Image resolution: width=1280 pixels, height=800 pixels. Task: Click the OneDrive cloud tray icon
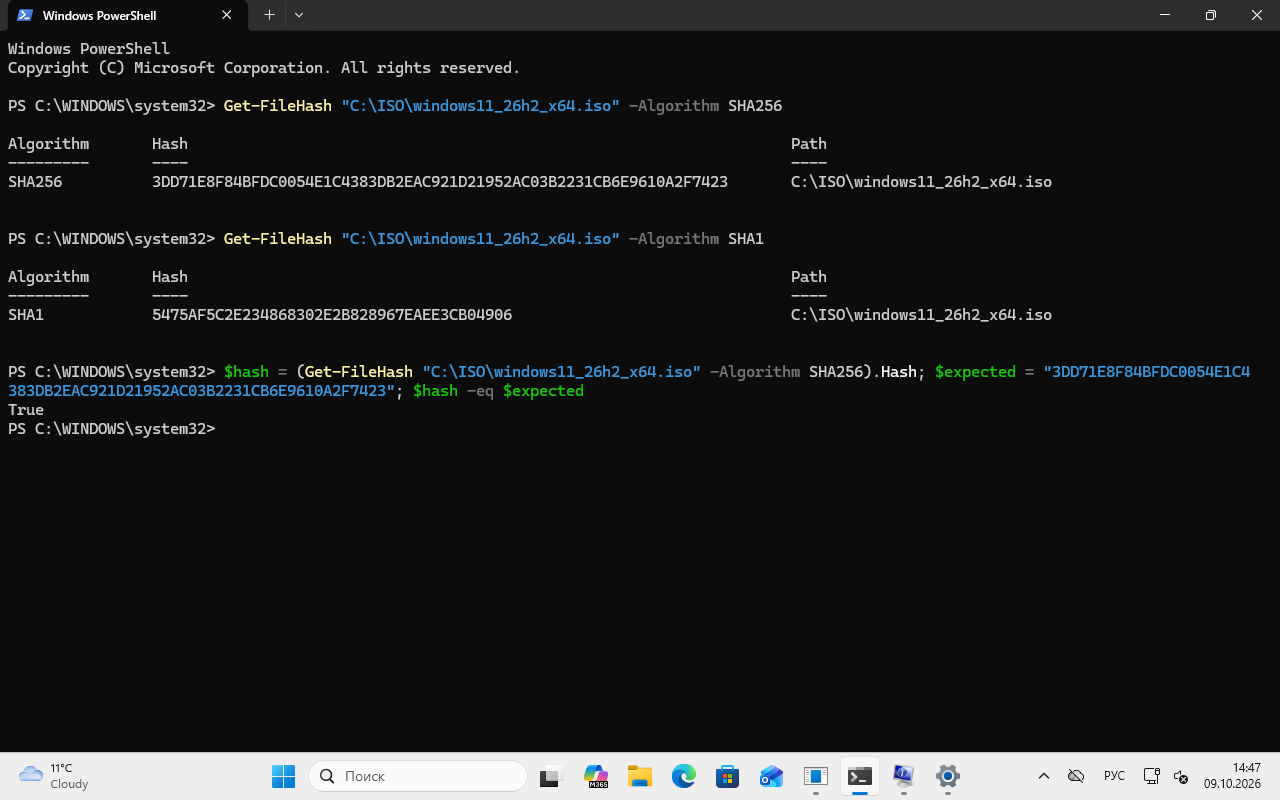click(x=1076, y=776)
